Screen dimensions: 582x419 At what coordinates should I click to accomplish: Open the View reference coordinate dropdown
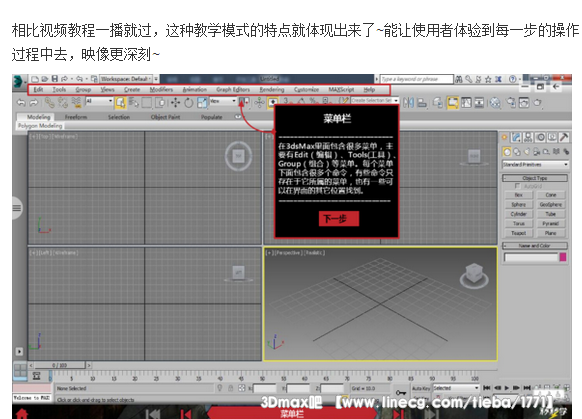point(223,101)
